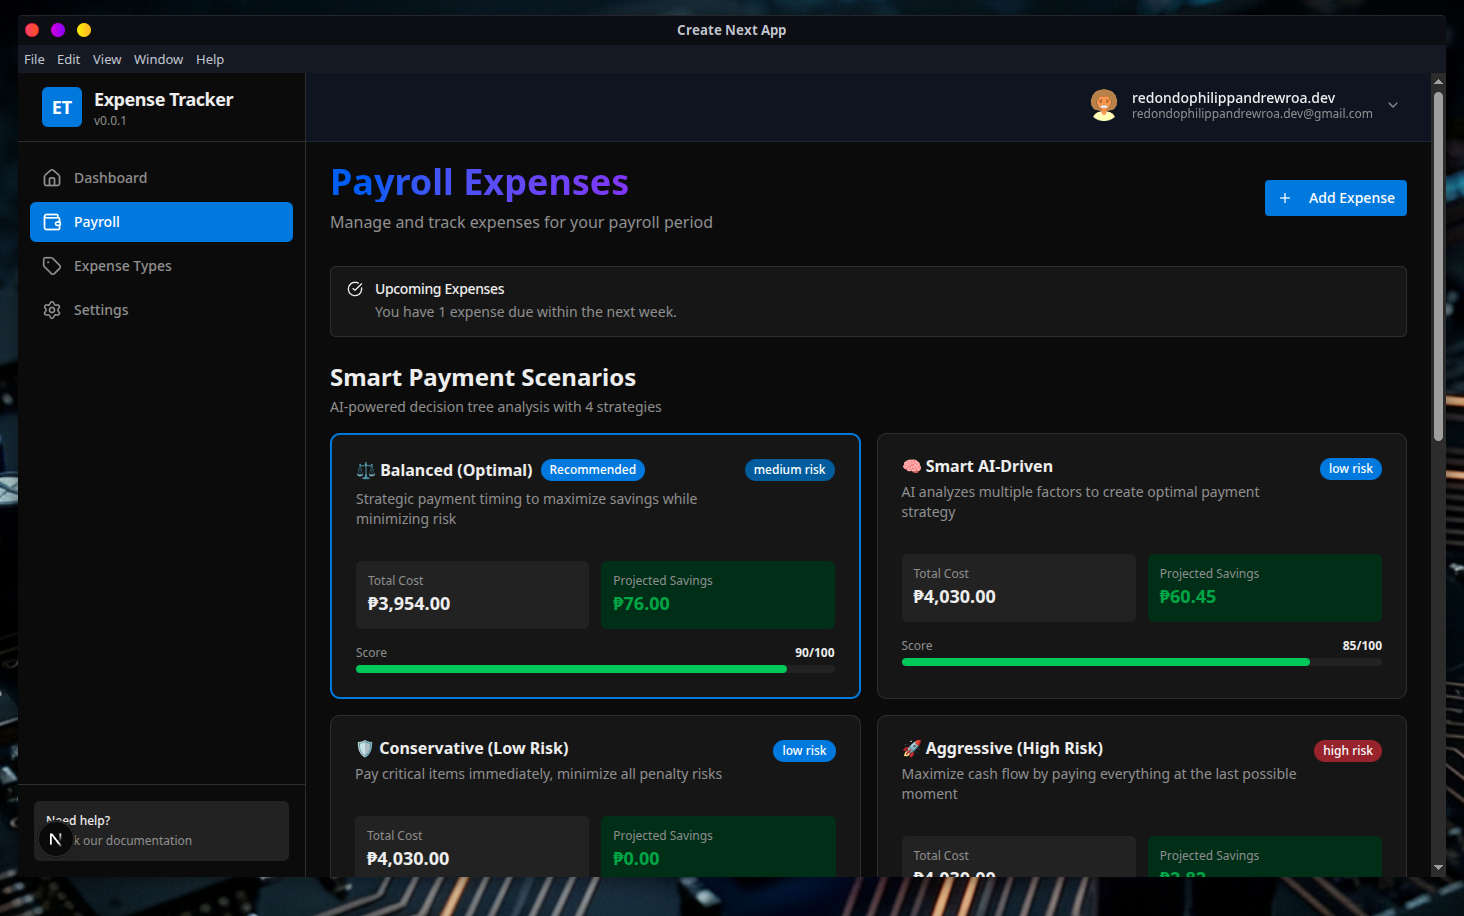1464x916 pixels.
Task: Click Total Cost ₱3,954.00 value
Action: pos(409,604)
